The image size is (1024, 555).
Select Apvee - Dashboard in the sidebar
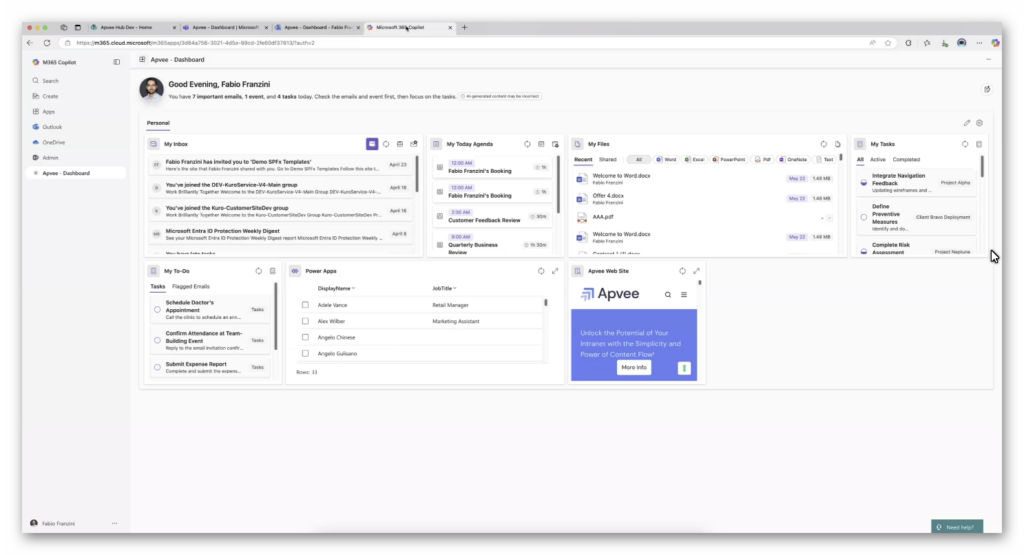65,173
